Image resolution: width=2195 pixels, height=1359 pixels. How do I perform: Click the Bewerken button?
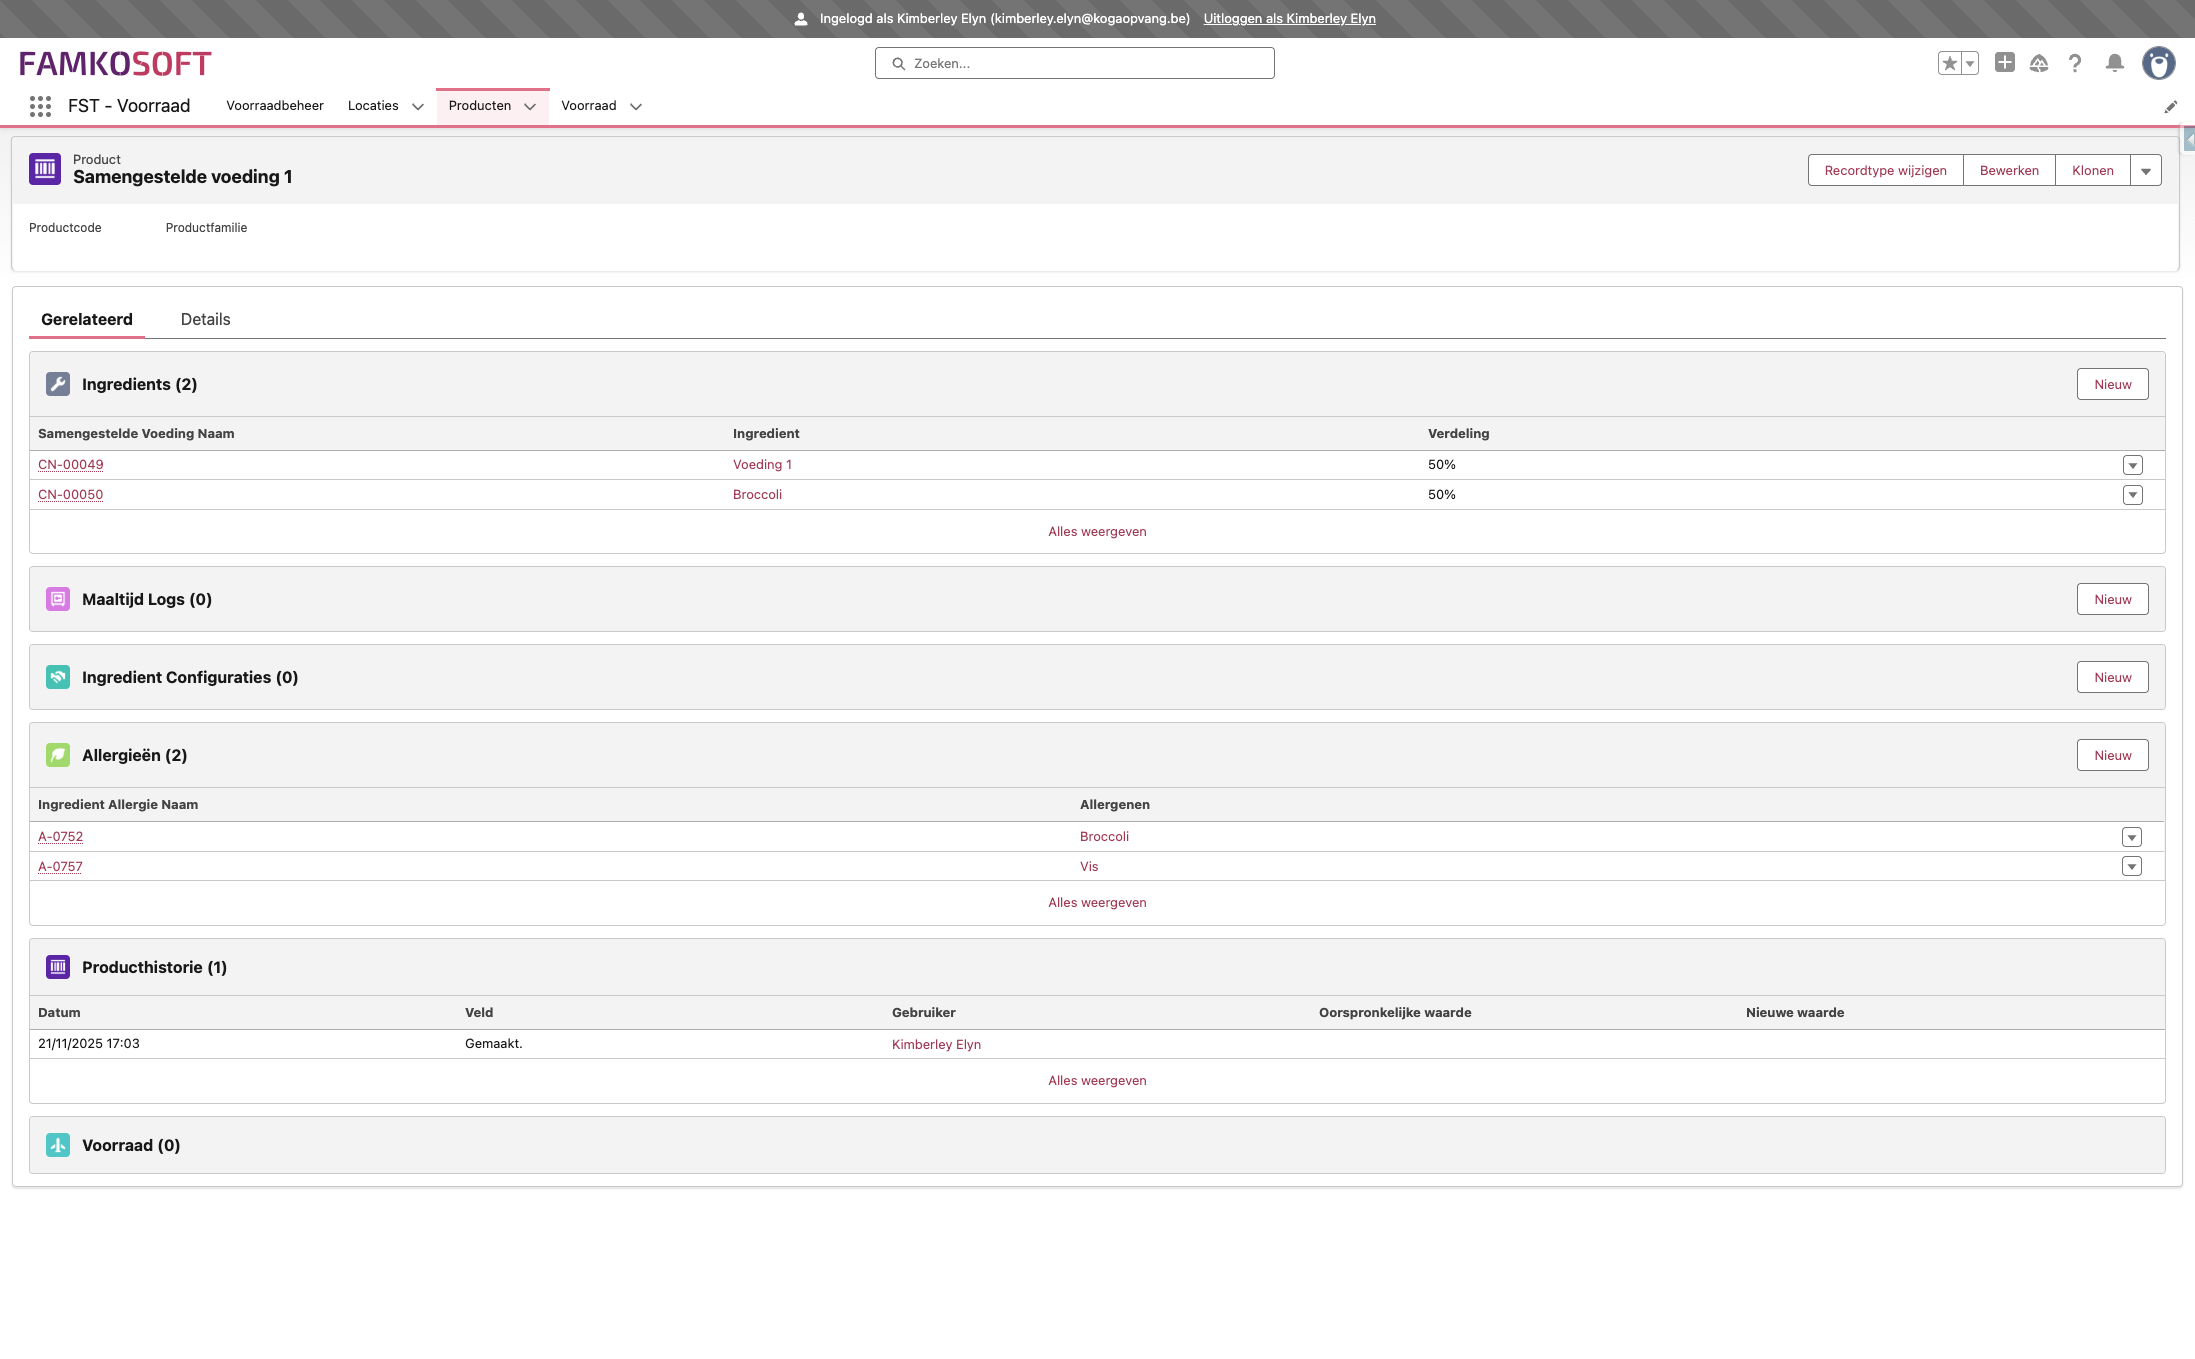[x=2008, y=171]
